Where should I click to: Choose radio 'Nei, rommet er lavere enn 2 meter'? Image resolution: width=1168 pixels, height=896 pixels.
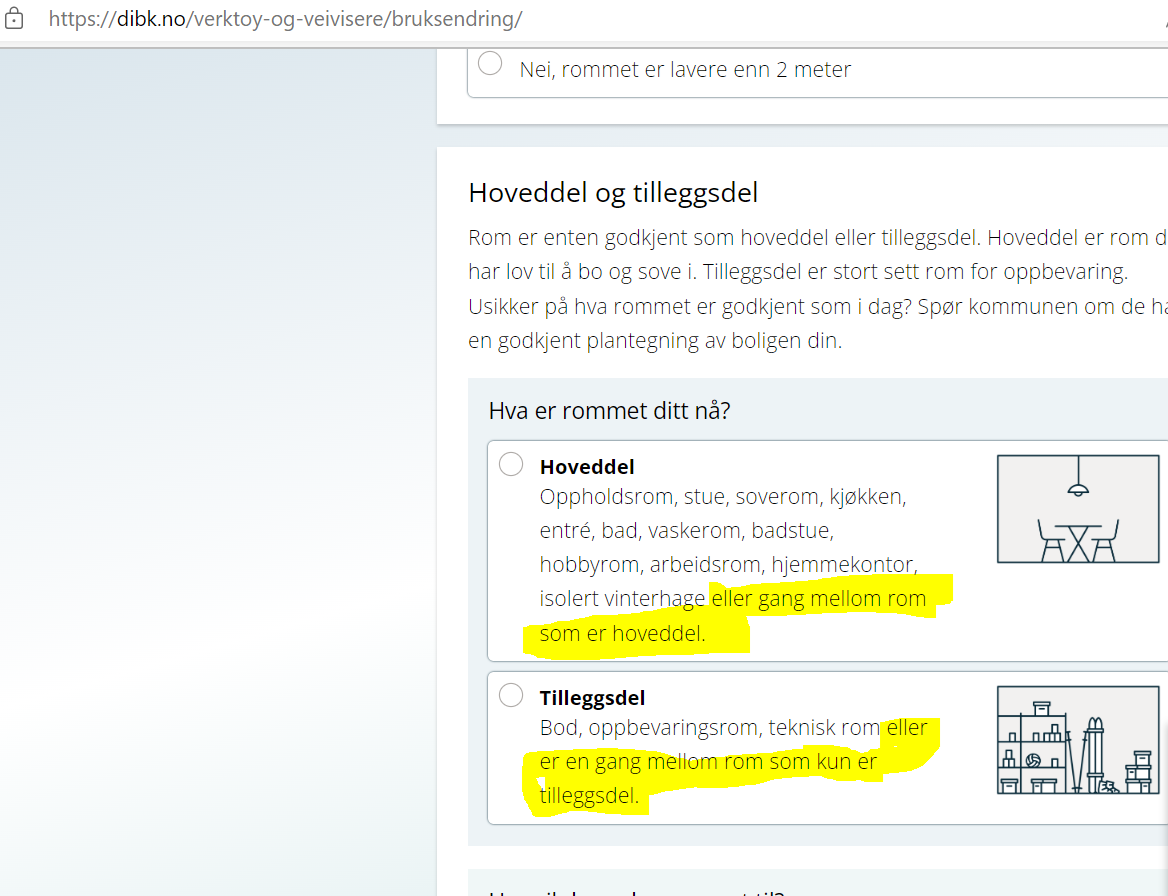tap(490, 63)
